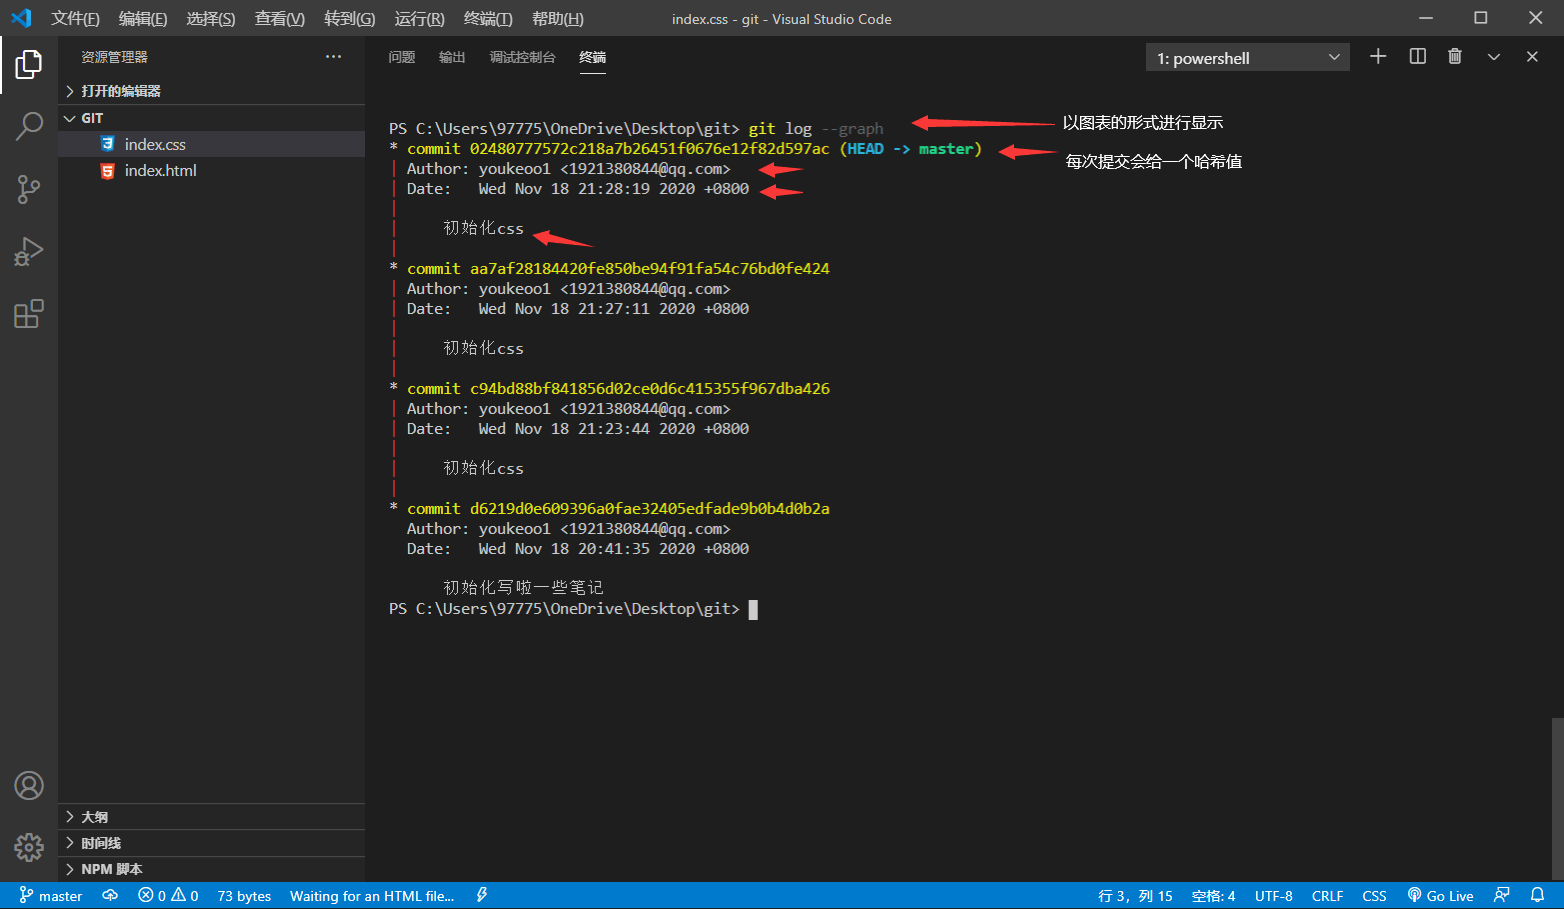Change line ending via CRLF
1564x909 pixels.
coord(1328,896)
